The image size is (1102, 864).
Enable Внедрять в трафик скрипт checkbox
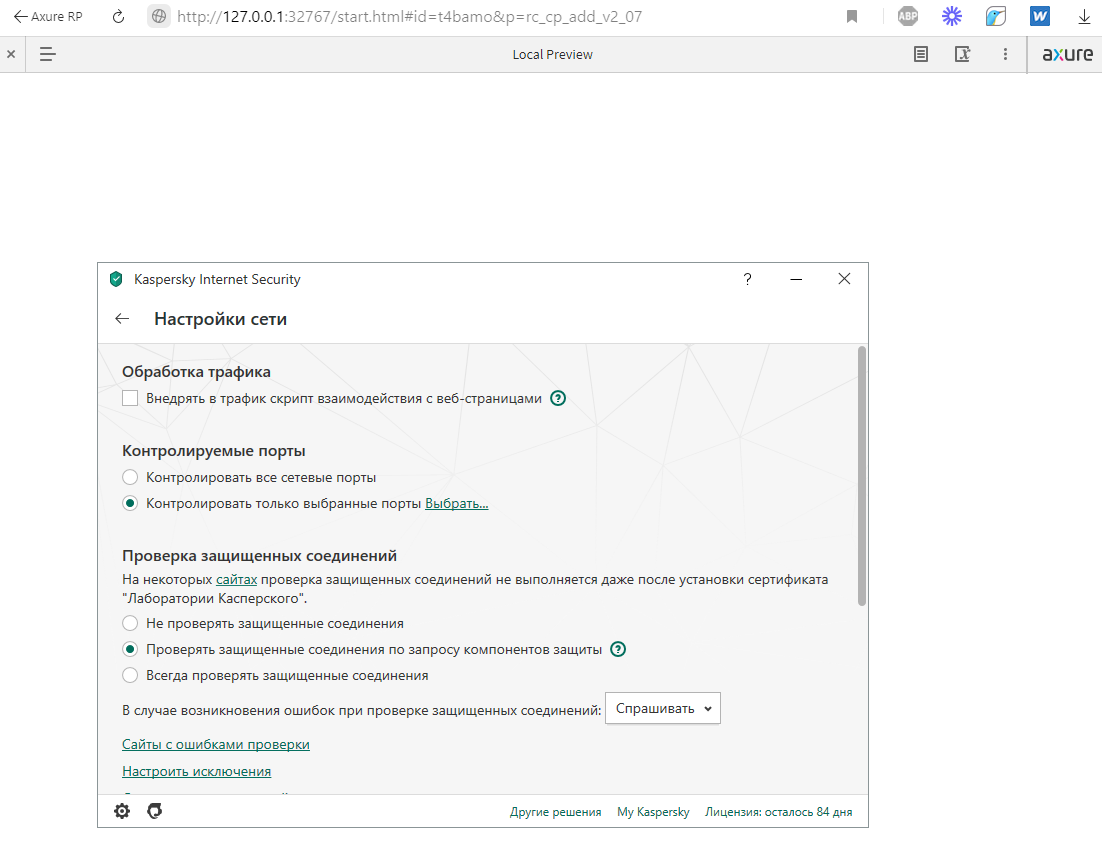click(130, 399)
